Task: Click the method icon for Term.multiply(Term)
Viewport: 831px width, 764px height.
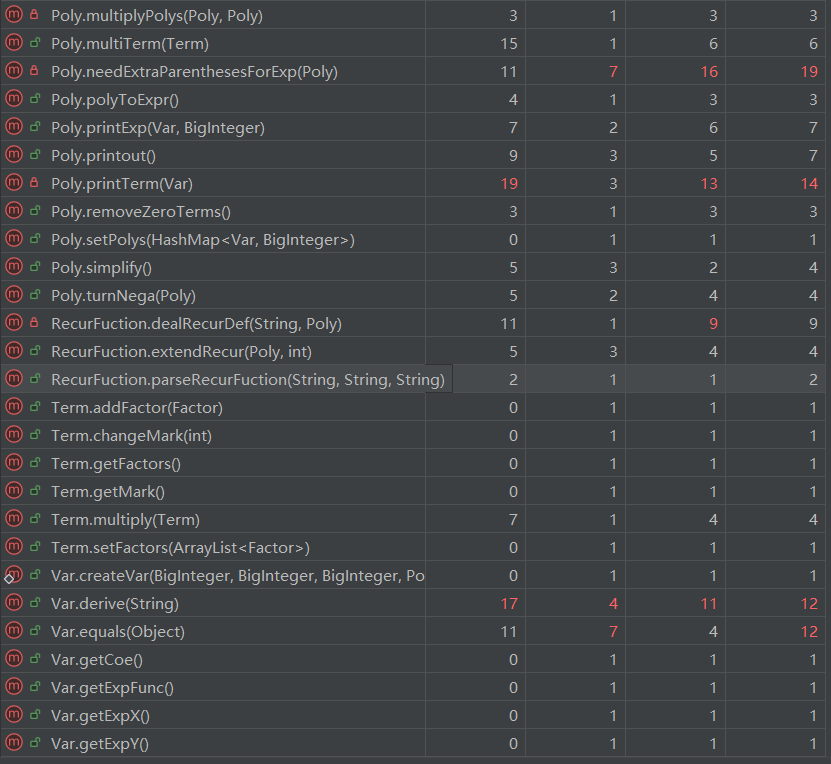Action: click(14, 519)
